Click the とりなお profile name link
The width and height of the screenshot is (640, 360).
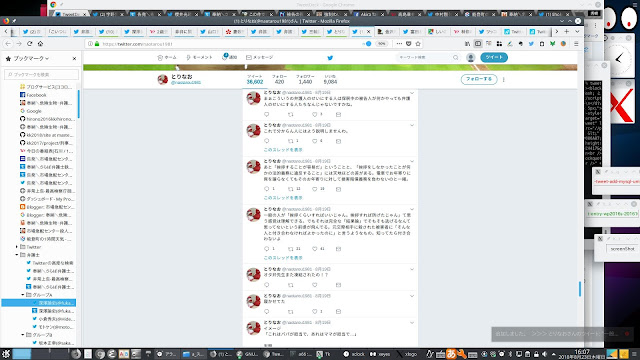coord(182,76)
